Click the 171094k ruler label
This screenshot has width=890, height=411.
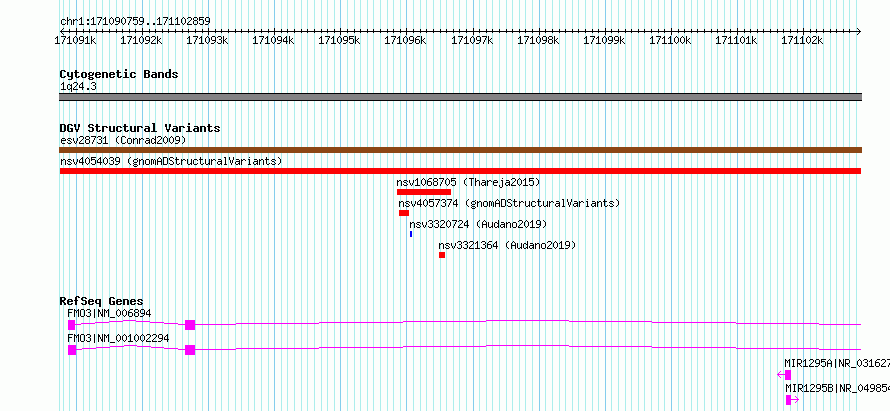[x=273, y=40]
